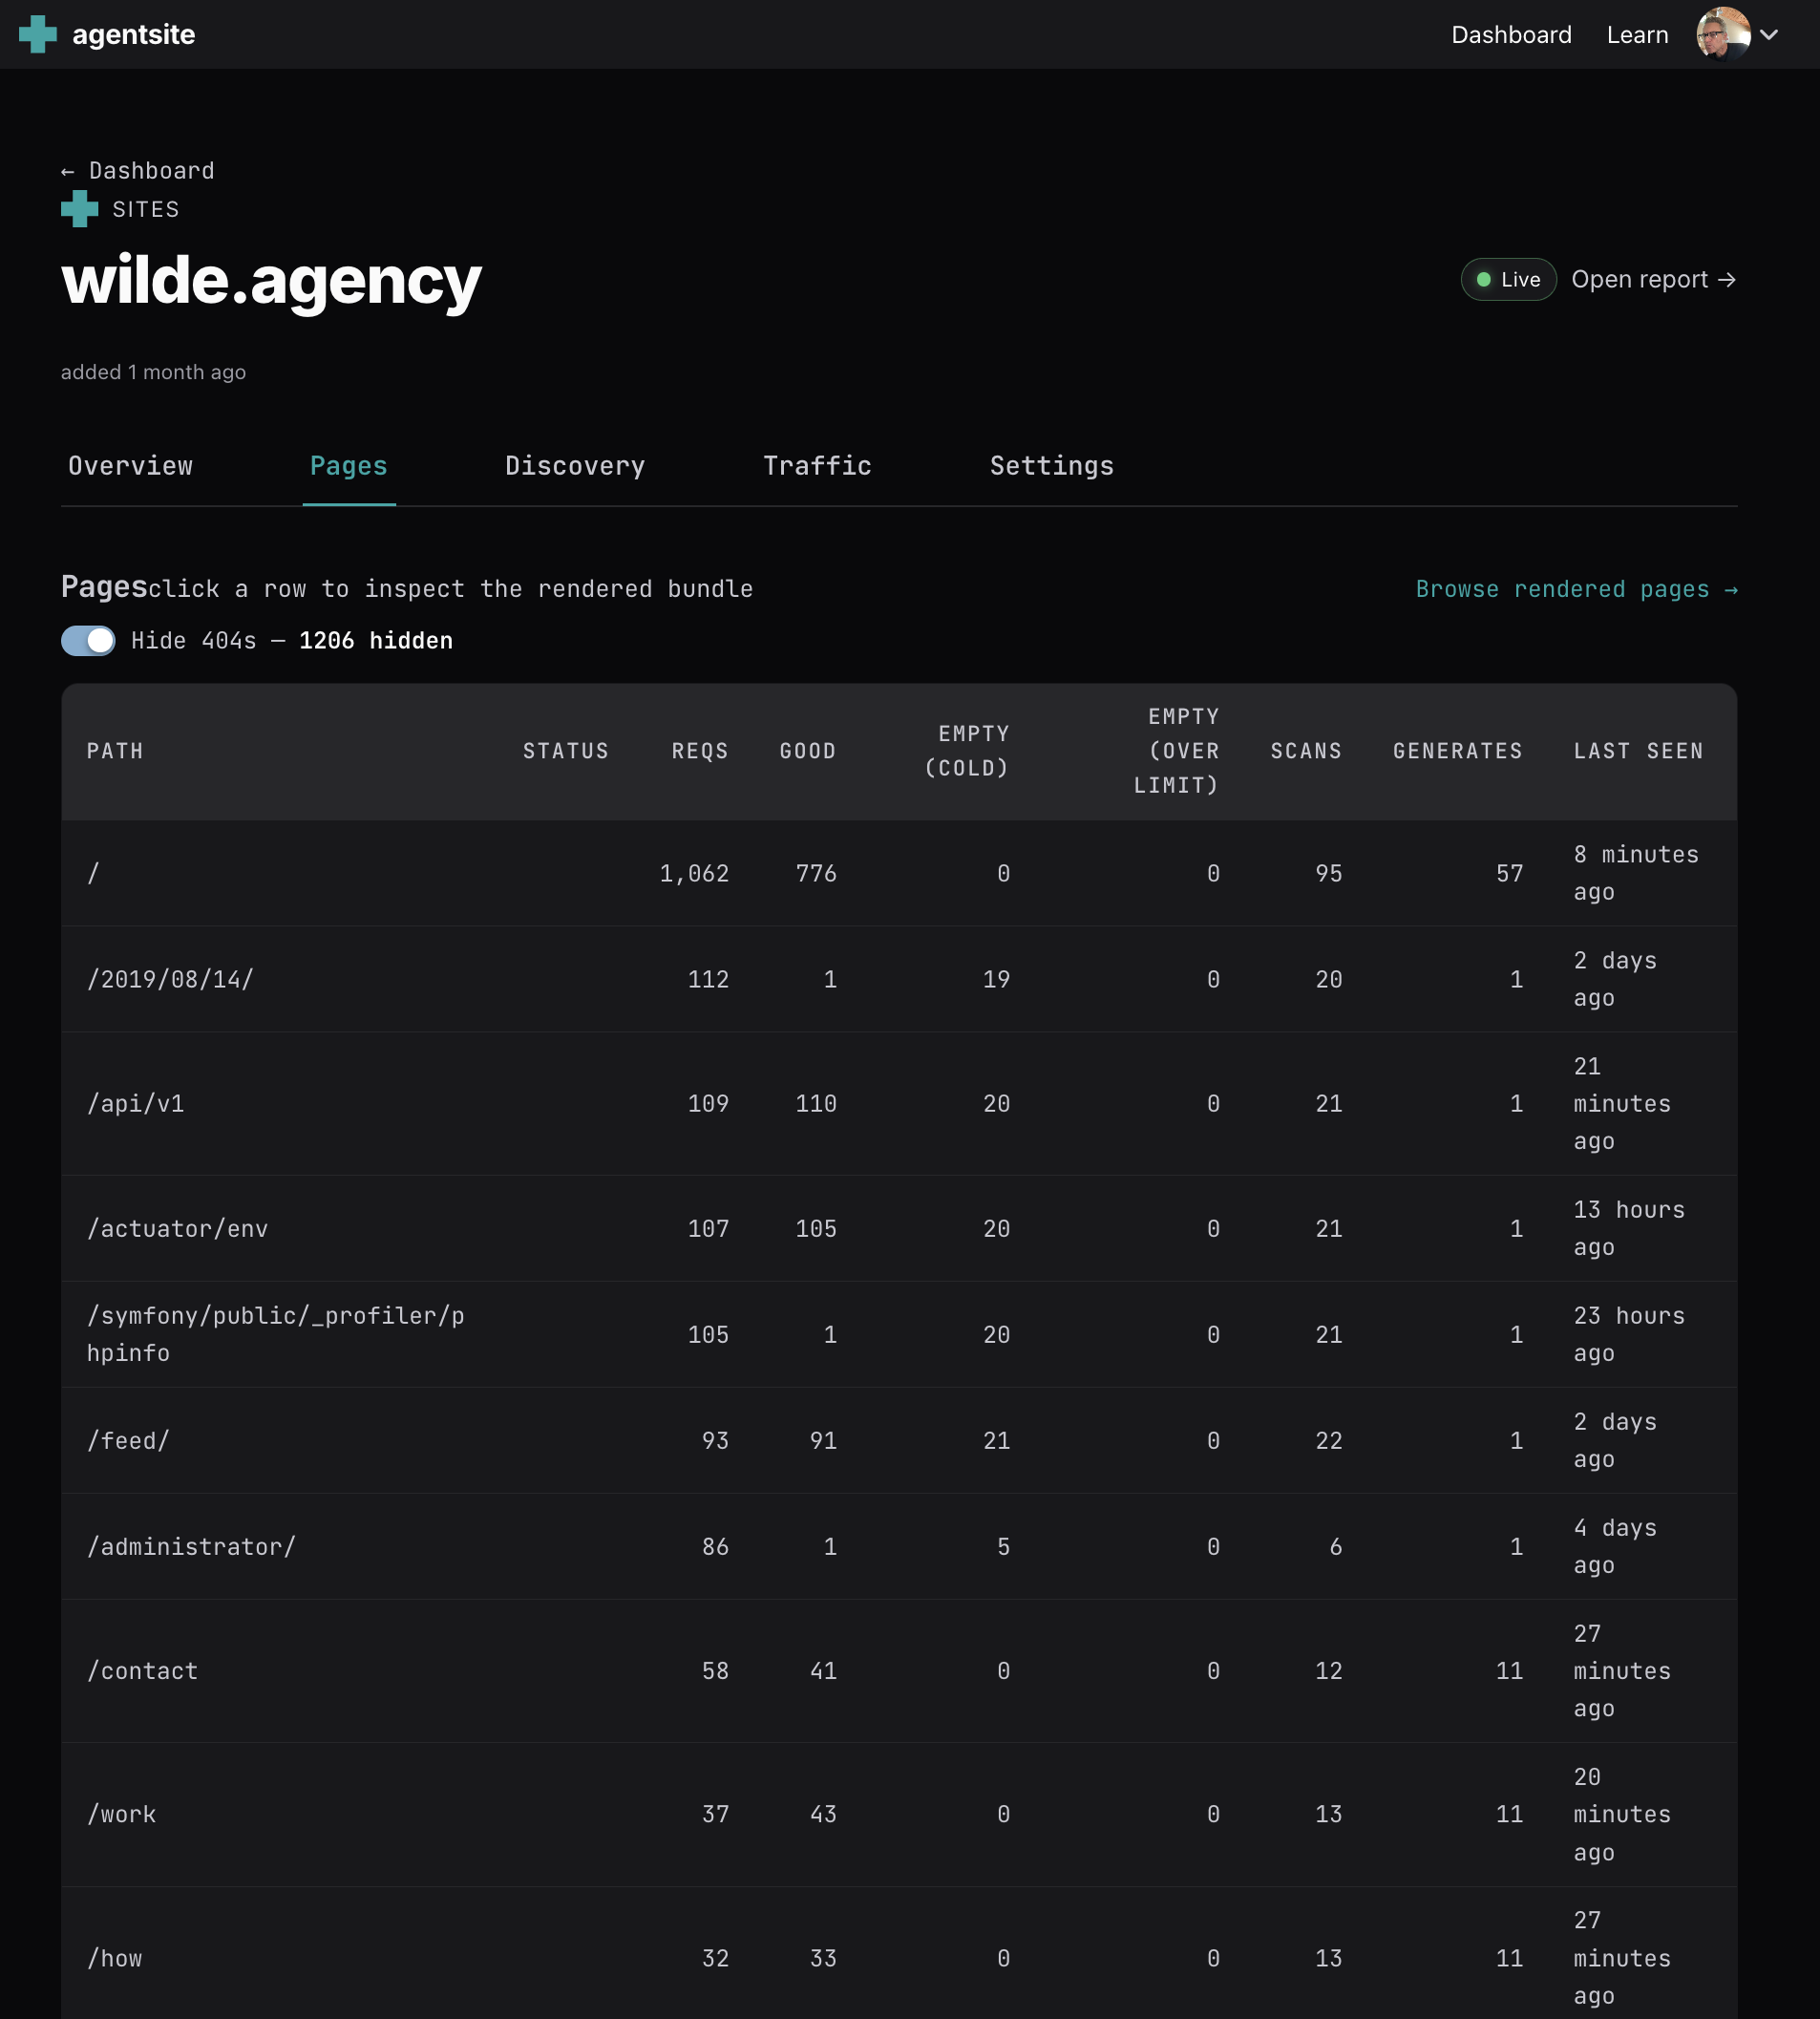The width and height of the screenshot is (1820, 2019).
Task: Open the Learn nav link
Action: [1637, 35]
